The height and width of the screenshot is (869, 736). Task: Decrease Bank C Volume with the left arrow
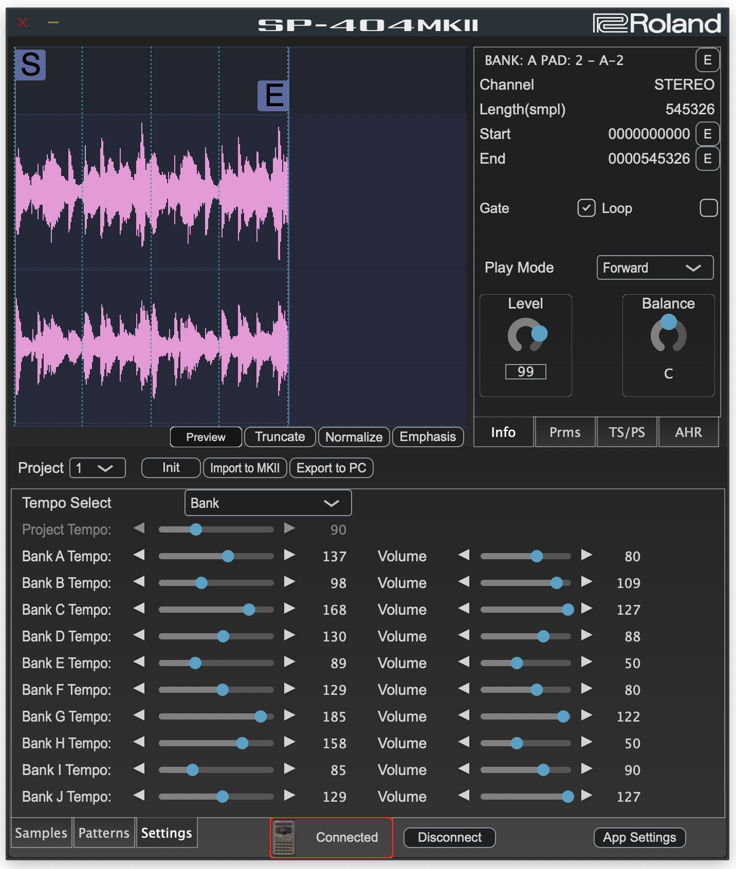[x=464, y=609]
